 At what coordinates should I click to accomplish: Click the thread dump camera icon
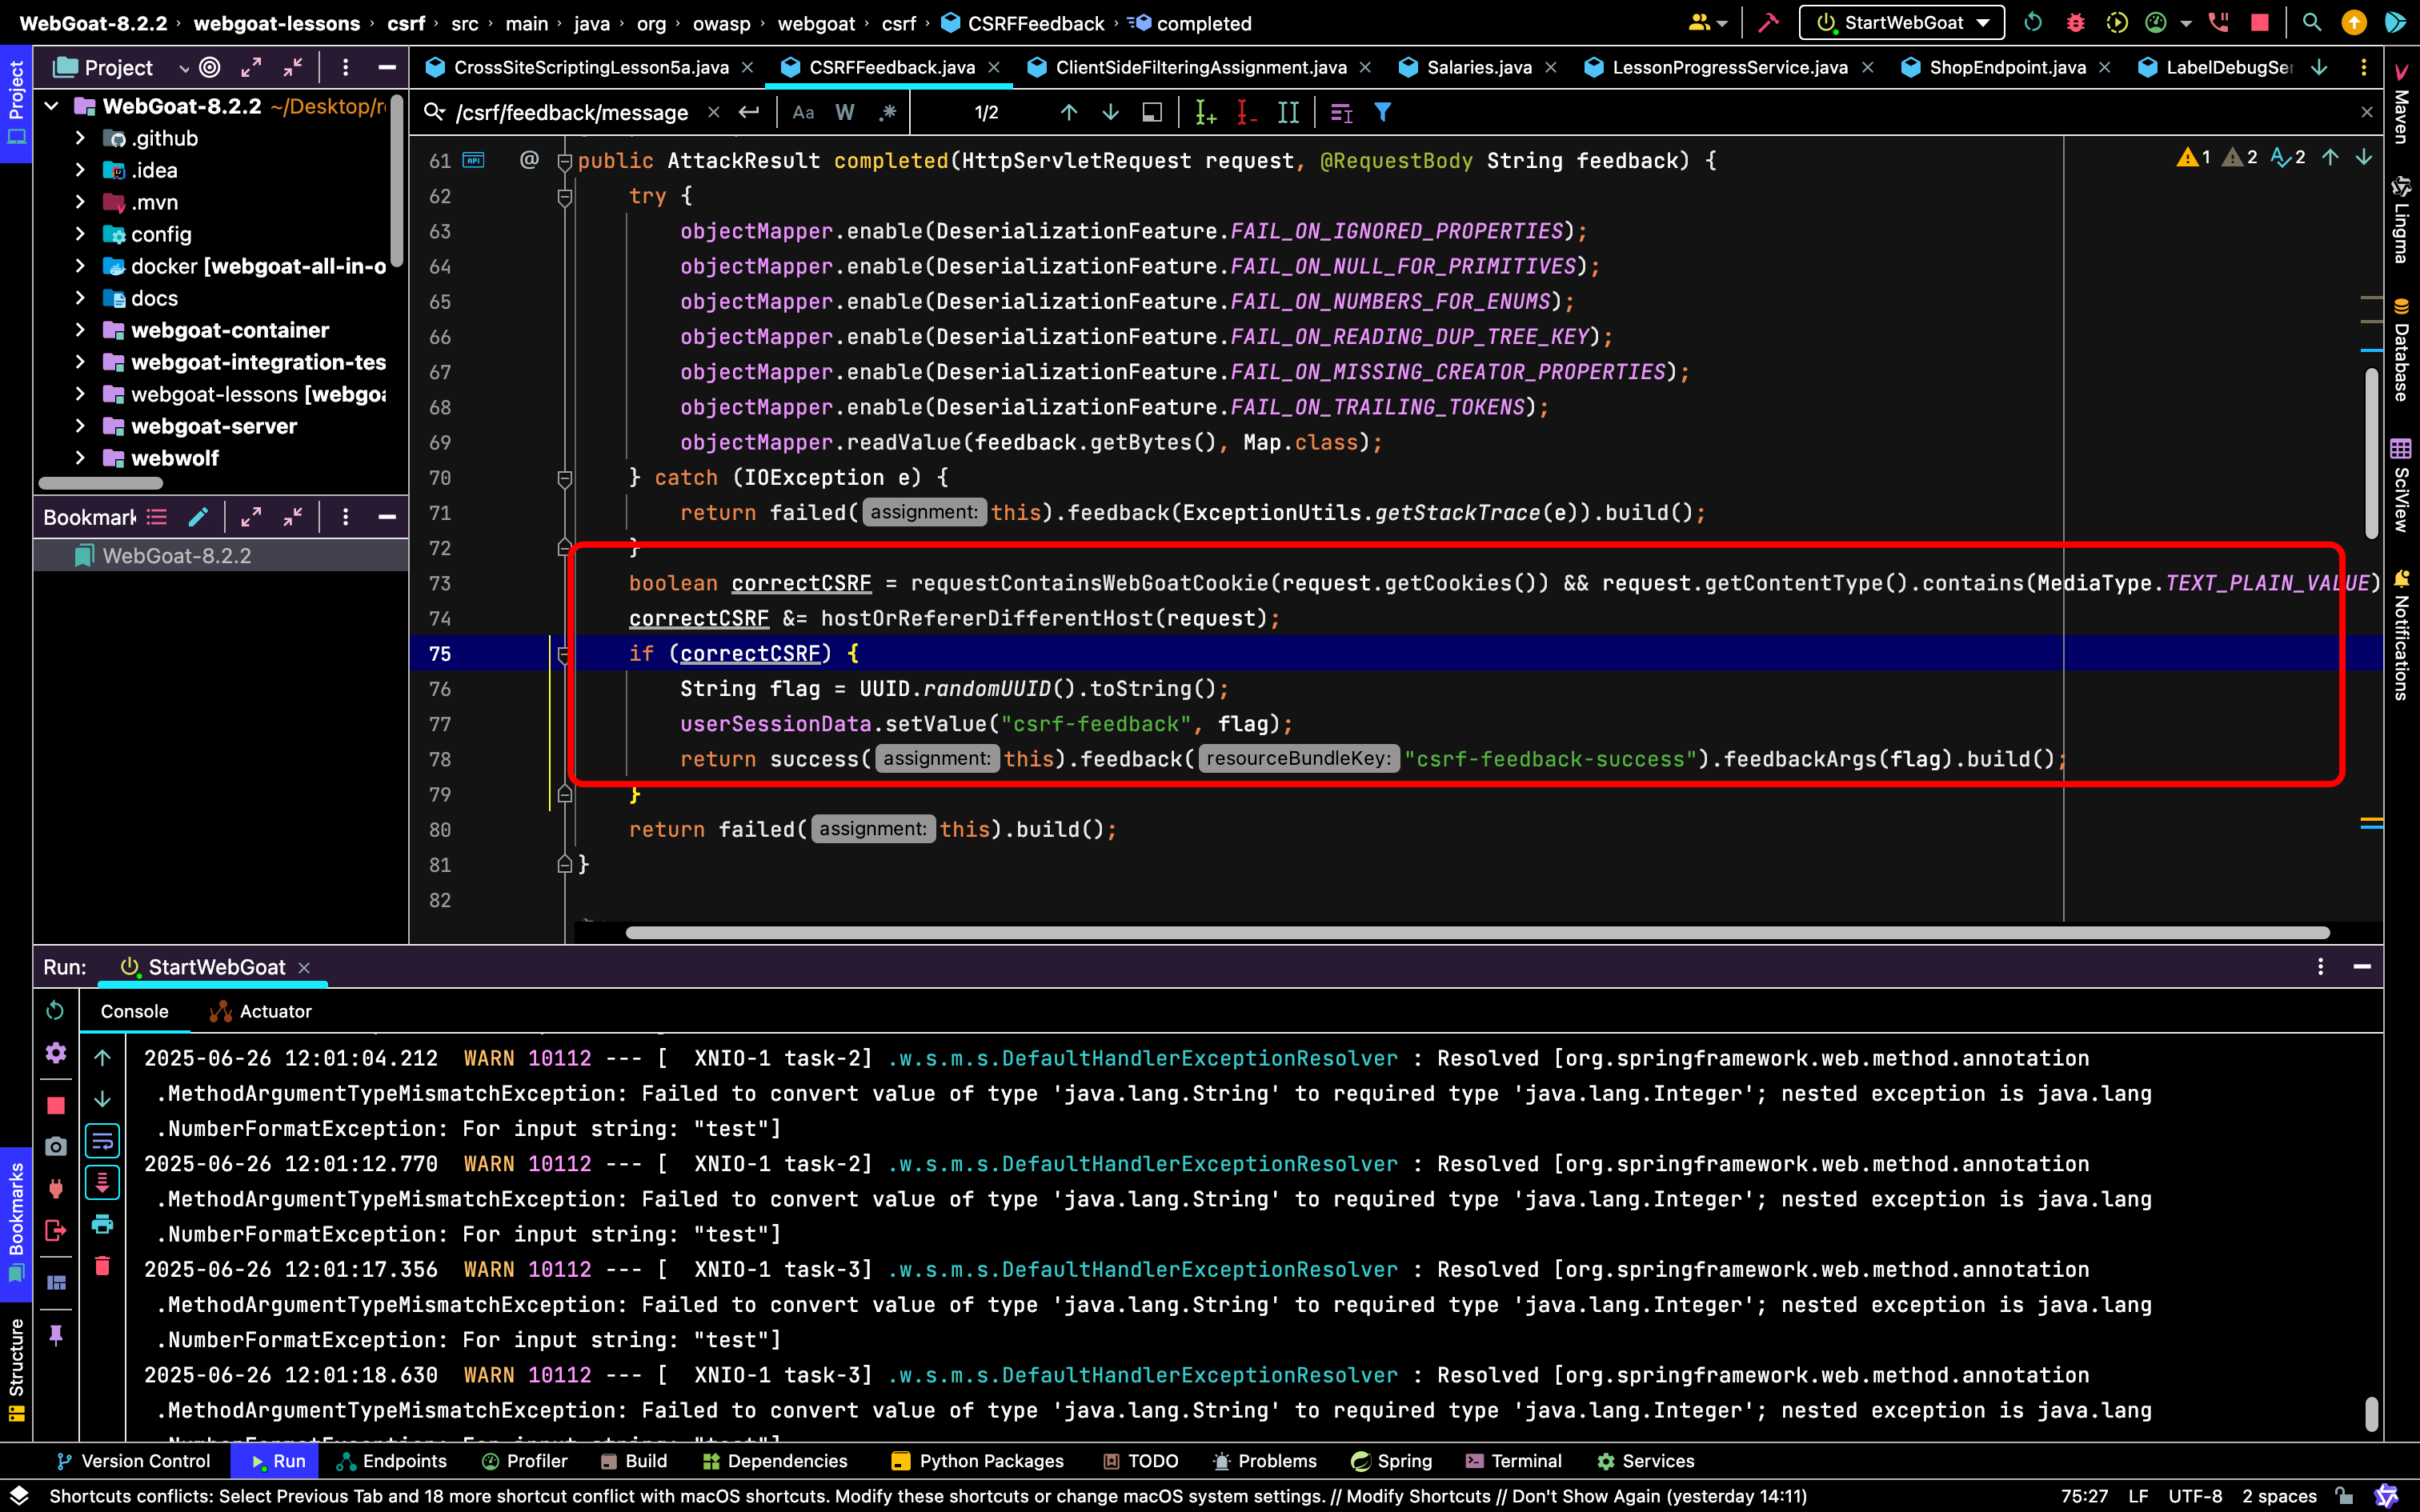click(56, 1146)
